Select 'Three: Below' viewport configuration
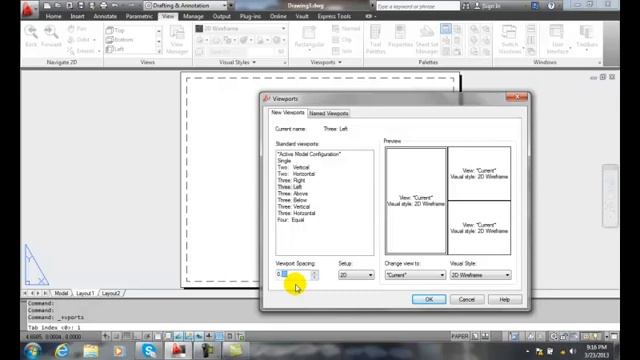 pos(292,200)
